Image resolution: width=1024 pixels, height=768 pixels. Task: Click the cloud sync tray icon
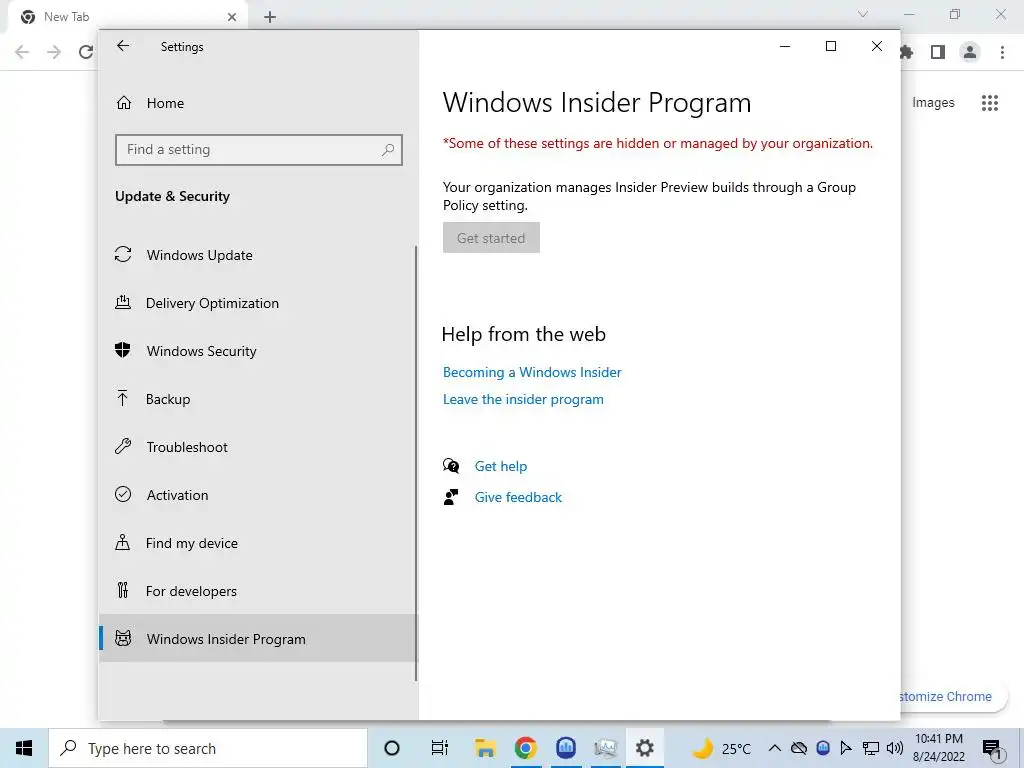pyautogui.click(x=799, y=748)
